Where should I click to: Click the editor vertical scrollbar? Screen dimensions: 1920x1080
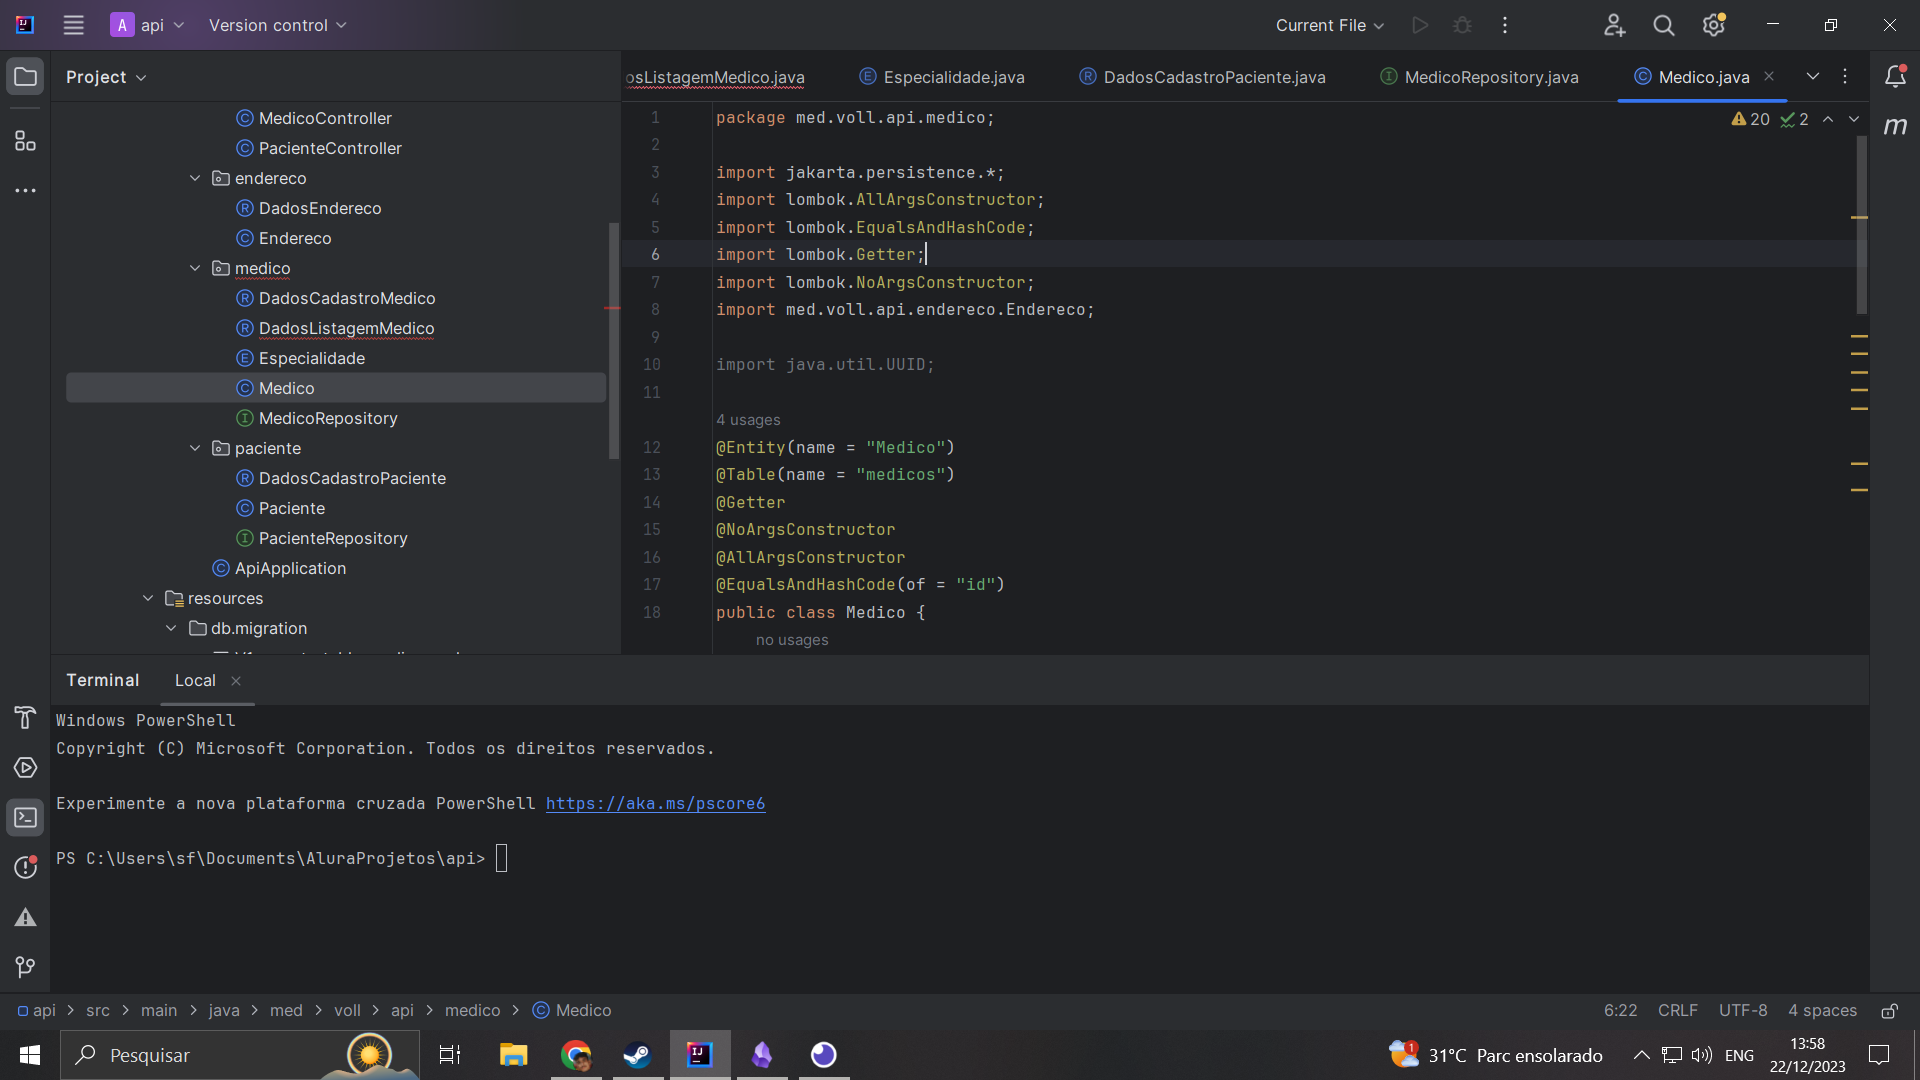[1861, 225]
